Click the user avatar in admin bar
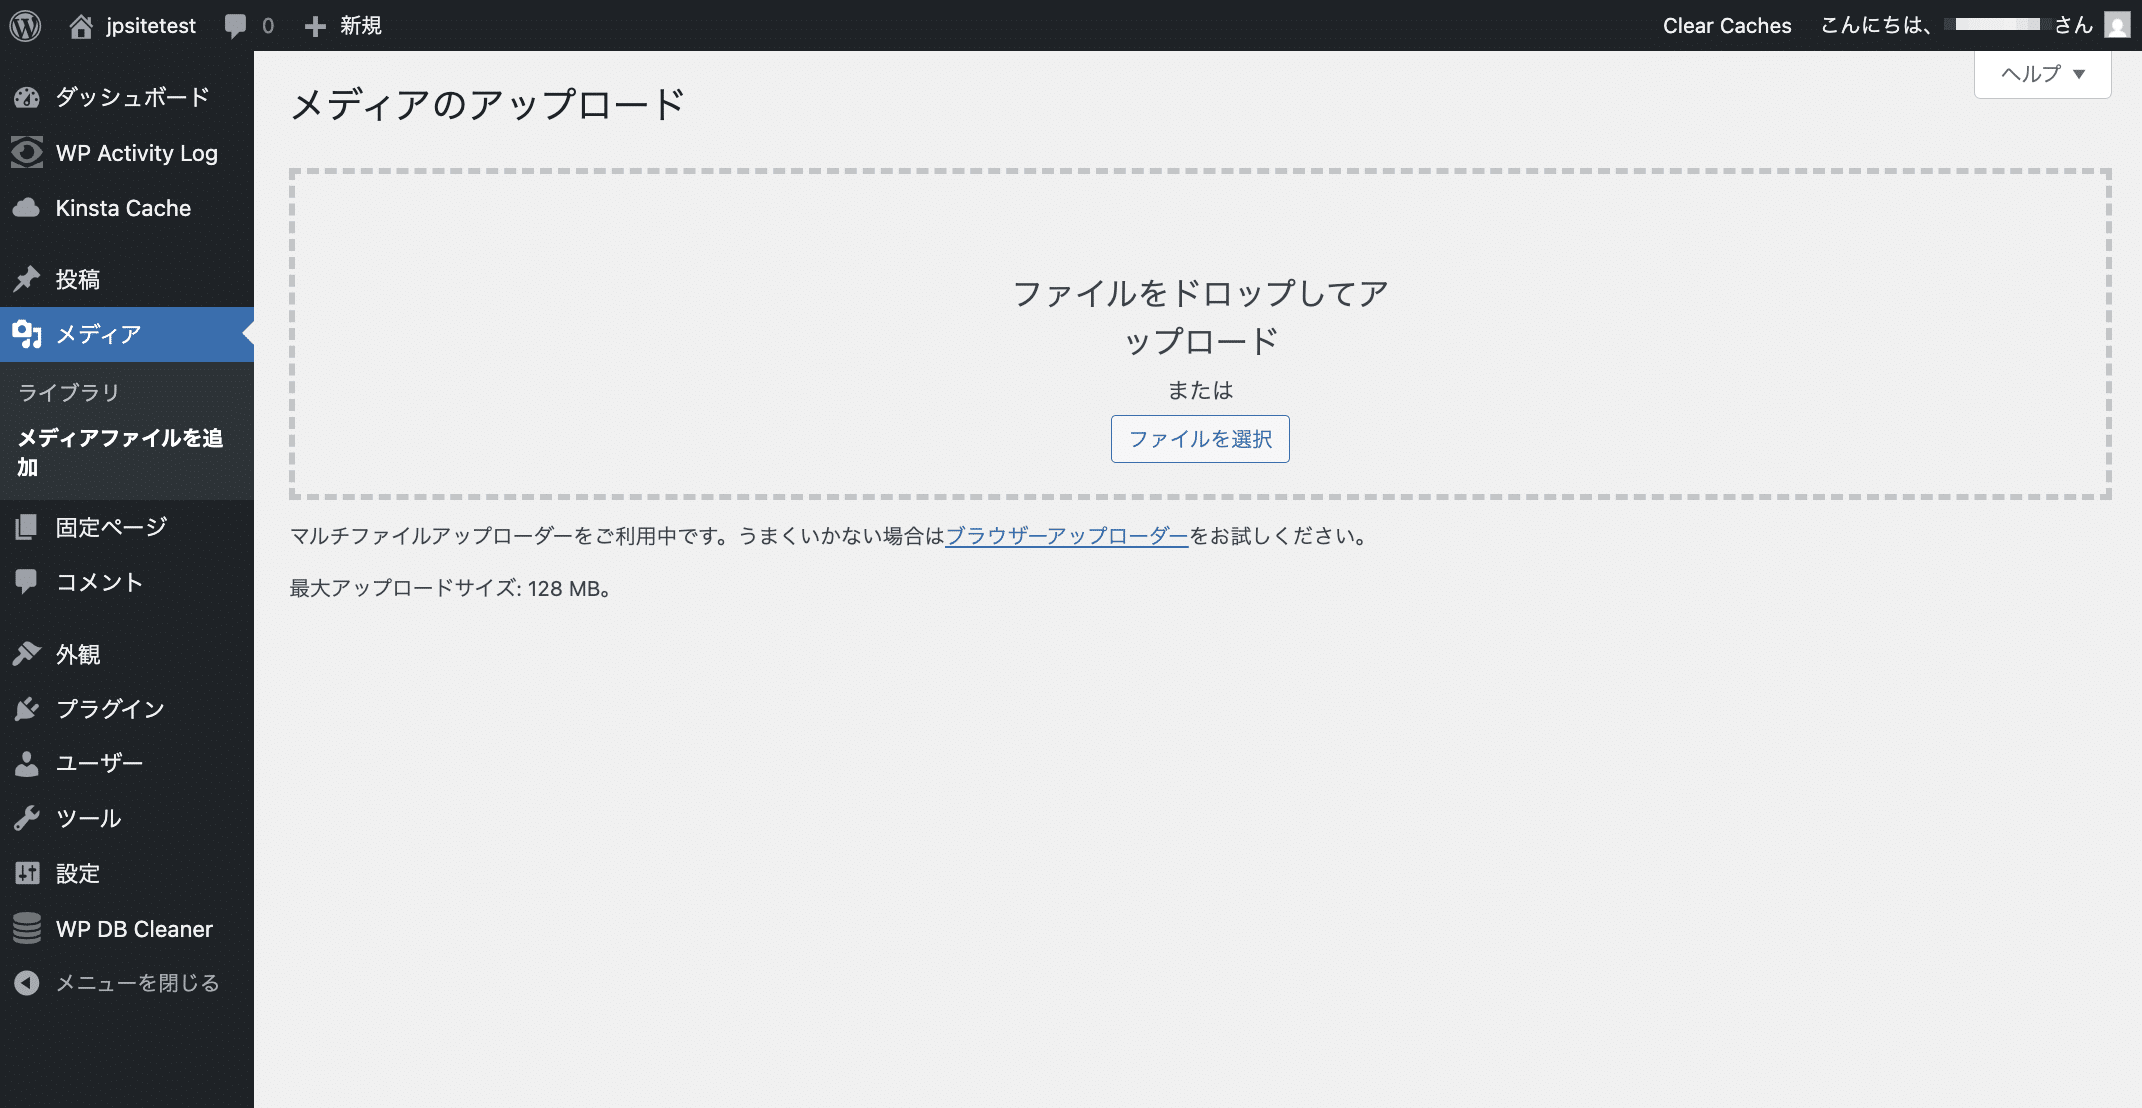The height and width of the screenshot is (1108, 2142). [2118, 25]
